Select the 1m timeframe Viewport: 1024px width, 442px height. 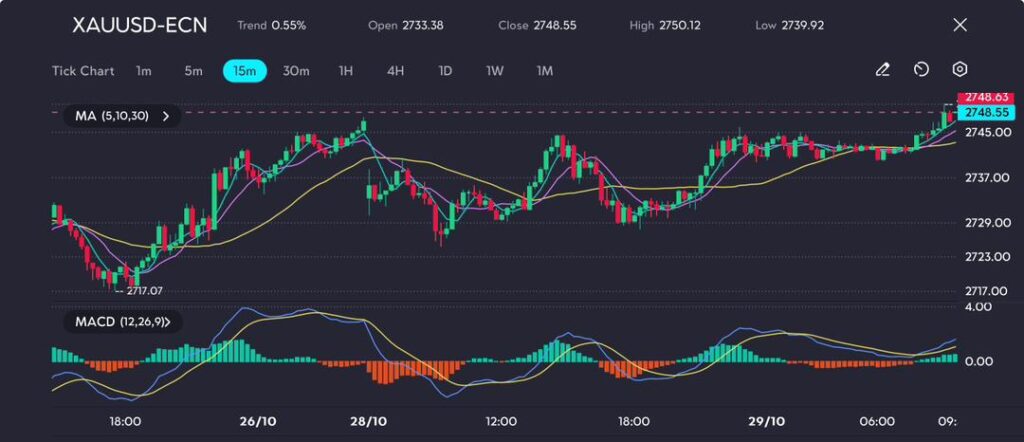point(144,71)
